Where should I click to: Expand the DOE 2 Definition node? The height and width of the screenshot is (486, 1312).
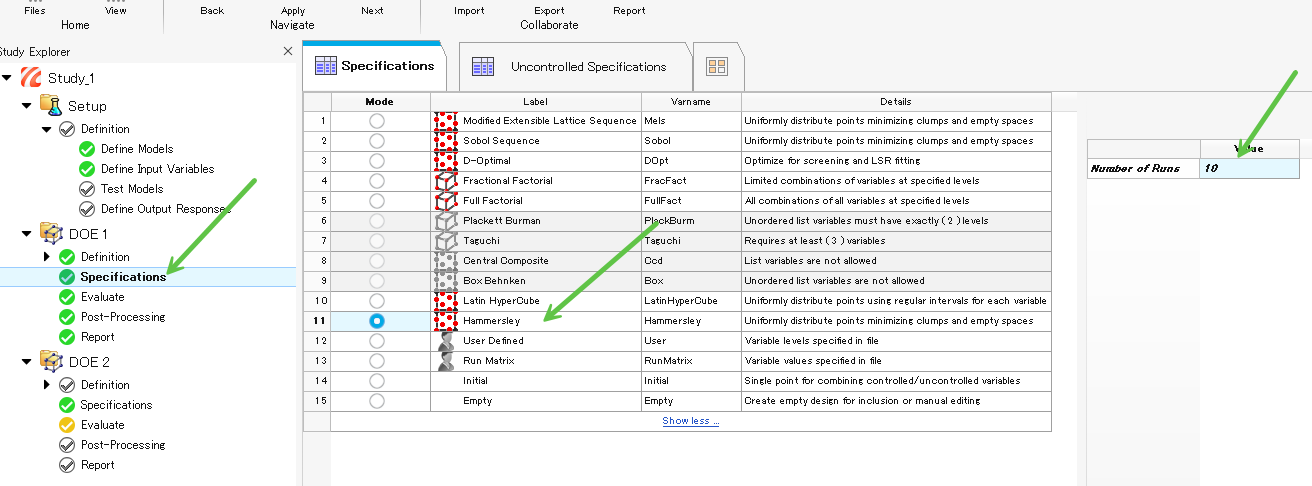[x=47, y=385]
